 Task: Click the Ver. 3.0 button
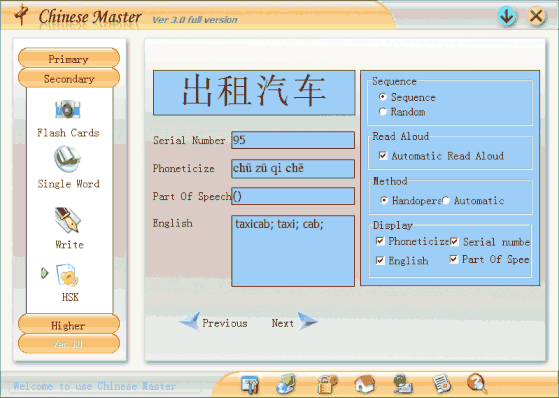[69, 344]
